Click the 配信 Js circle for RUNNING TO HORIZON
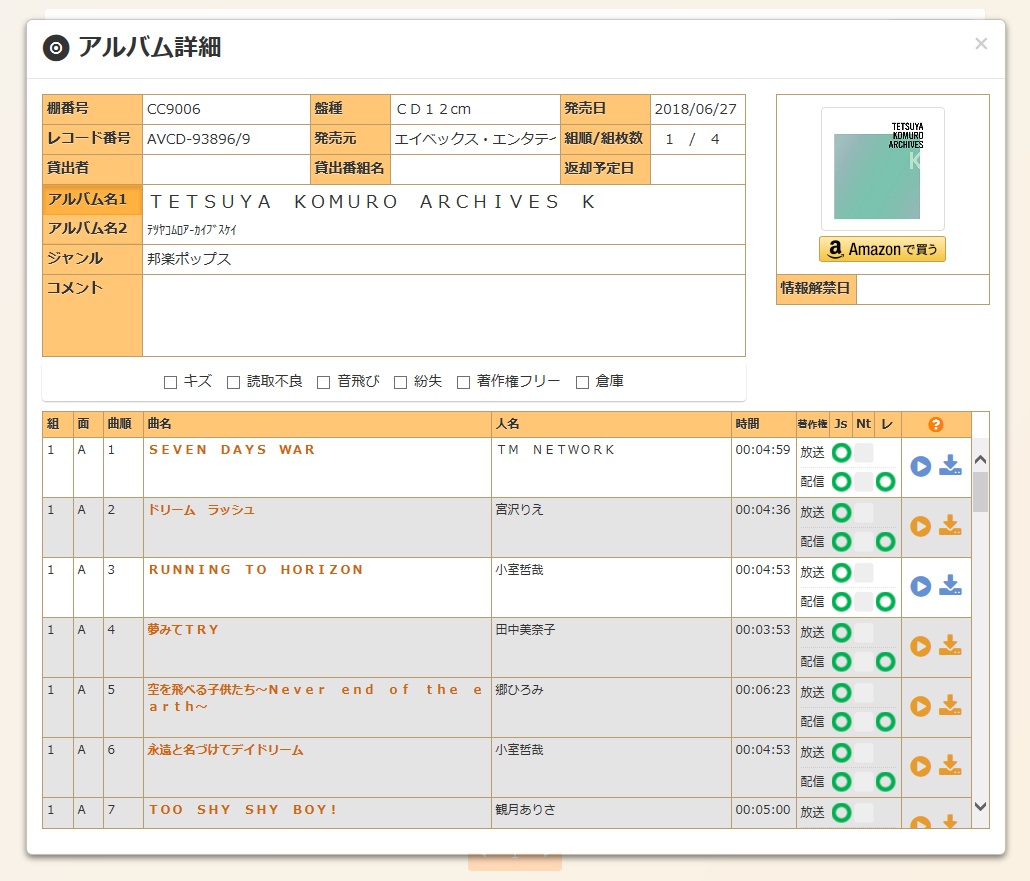The width and height of the screenshot is (1030, 881). (x=841, y=602)
